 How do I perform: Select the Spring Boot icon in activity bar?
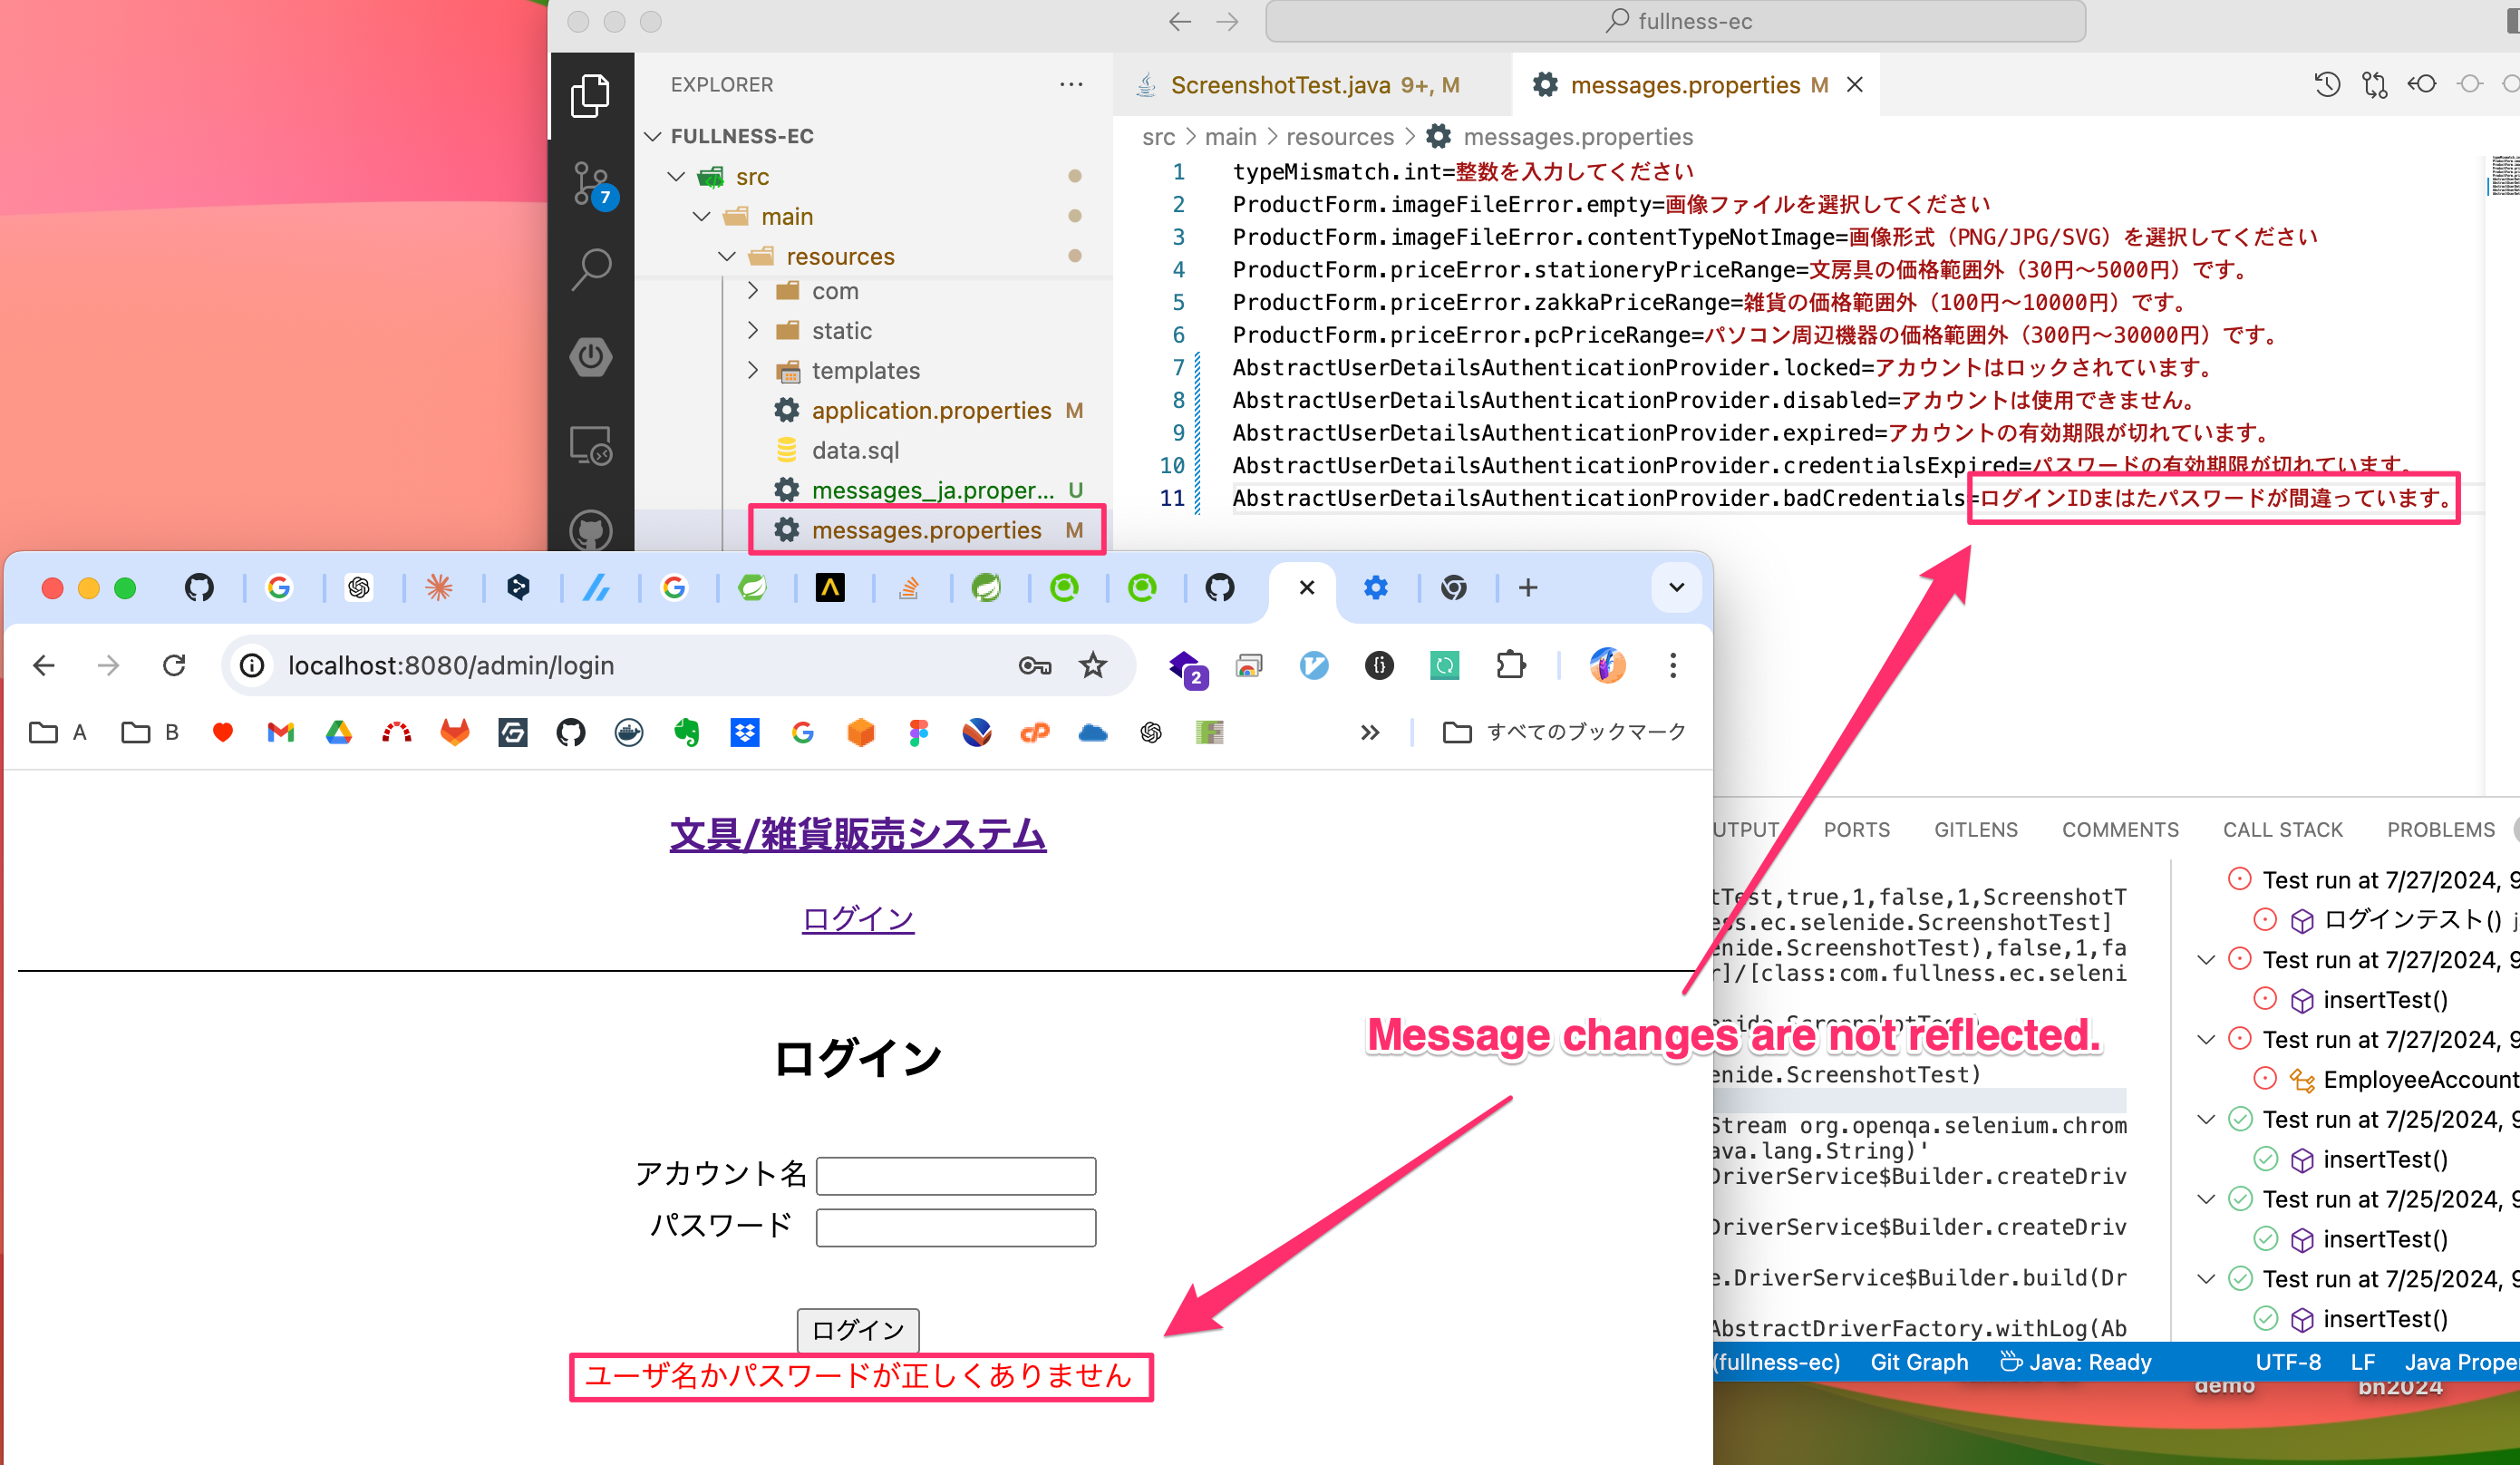pos(592,358)
